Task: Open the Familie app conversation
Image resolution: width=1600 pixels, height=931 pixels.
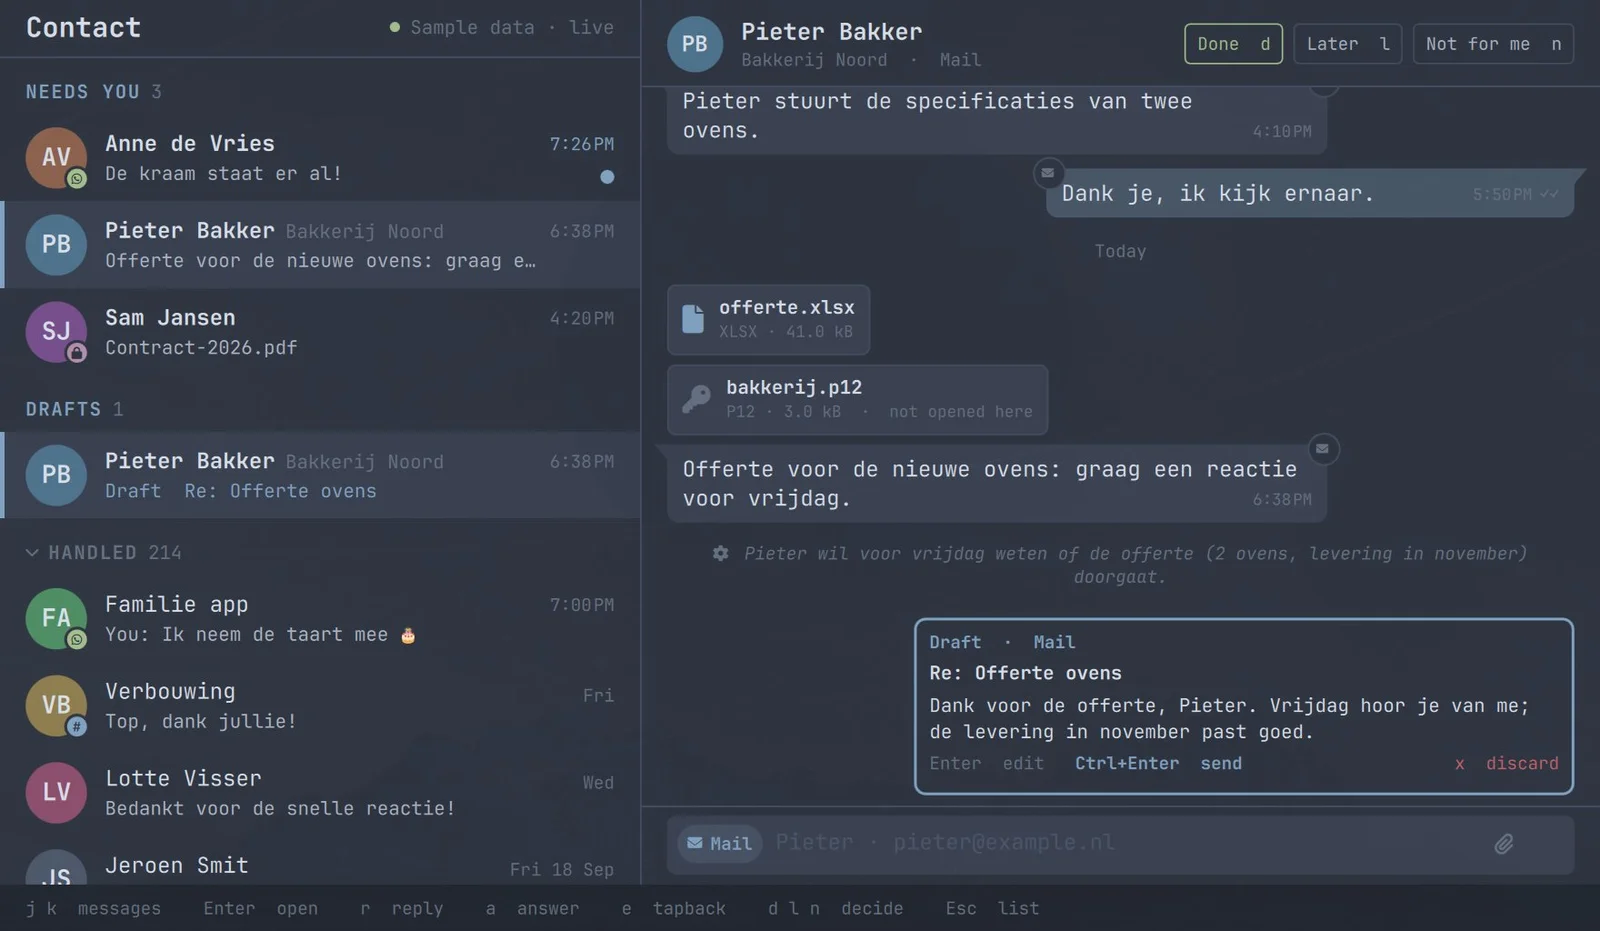Action: pos(320,619)
